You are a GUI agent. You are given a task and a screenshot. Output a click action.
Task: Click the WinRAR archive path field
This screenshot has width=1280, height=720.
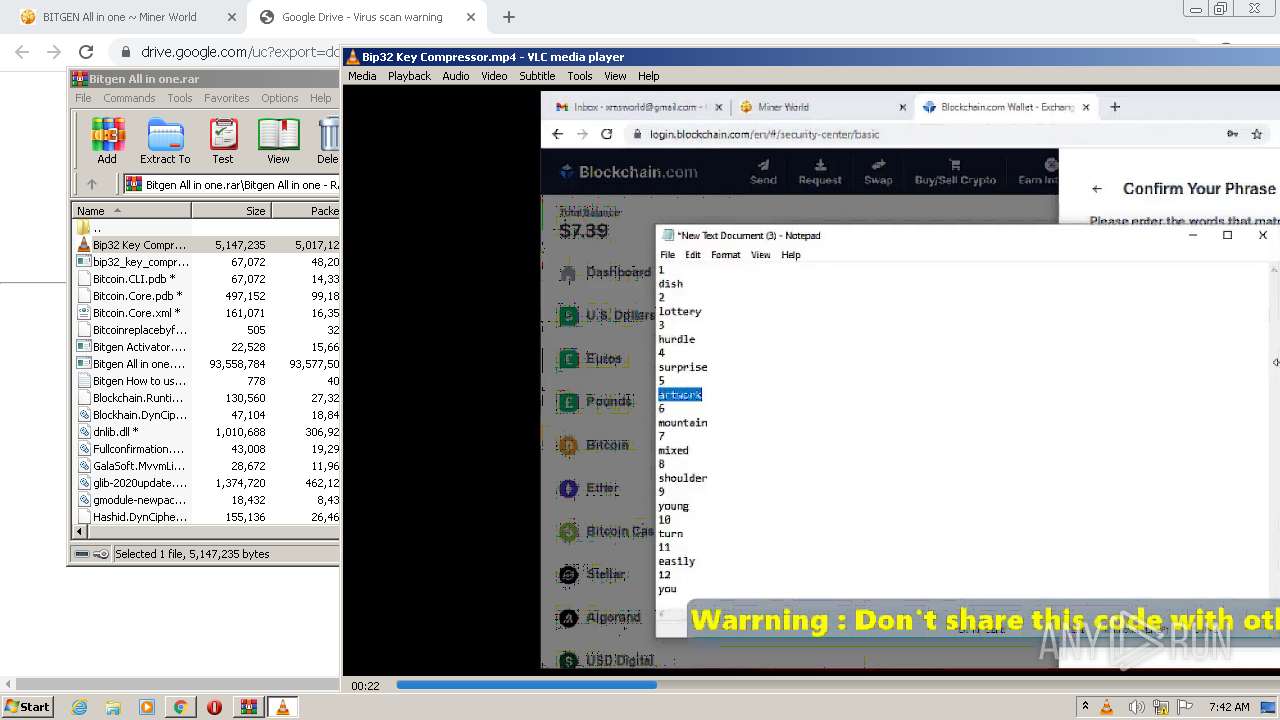(x=231, y=184)
